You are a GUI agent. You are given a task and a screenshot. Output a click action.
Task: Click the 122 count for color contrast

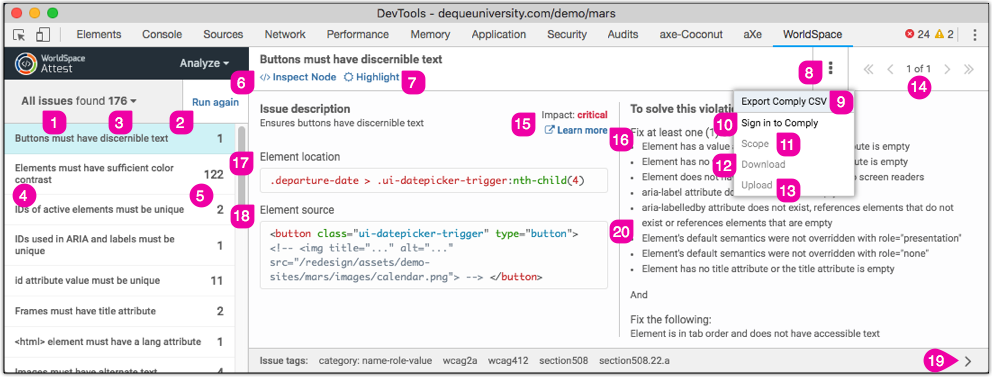[213, 174]
